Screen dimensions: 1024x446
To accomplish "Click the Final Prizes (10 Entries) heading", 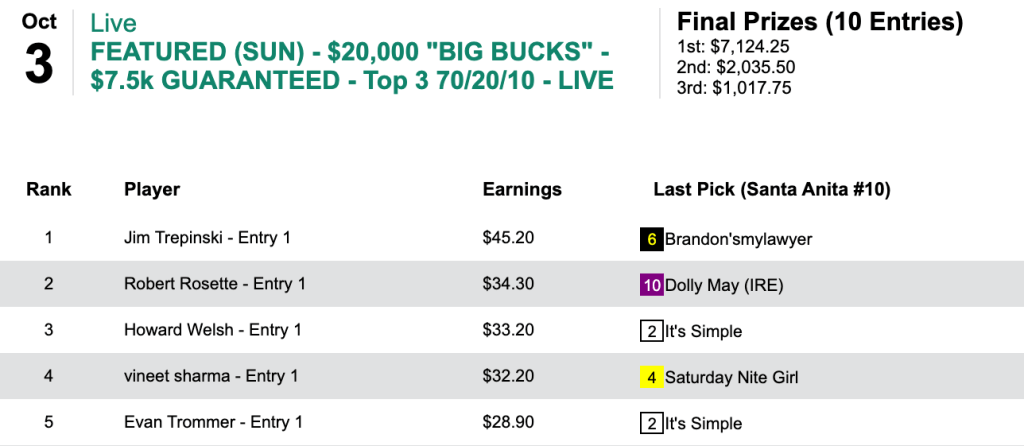I will click(820, 22).
